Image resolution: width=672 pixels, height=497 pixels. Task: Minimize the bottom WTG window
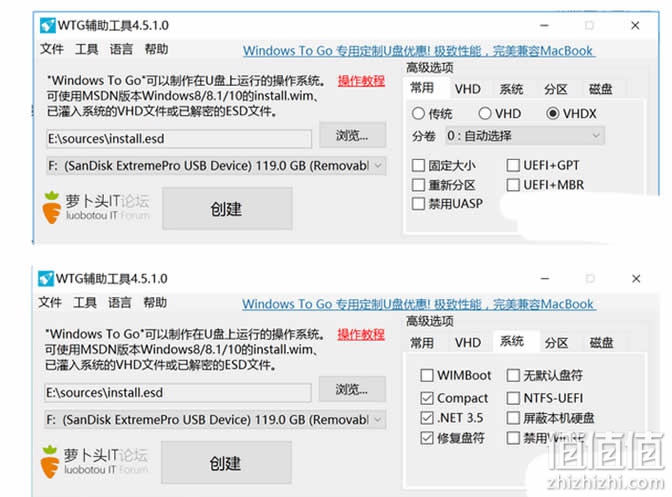click(x=545, y=279)
